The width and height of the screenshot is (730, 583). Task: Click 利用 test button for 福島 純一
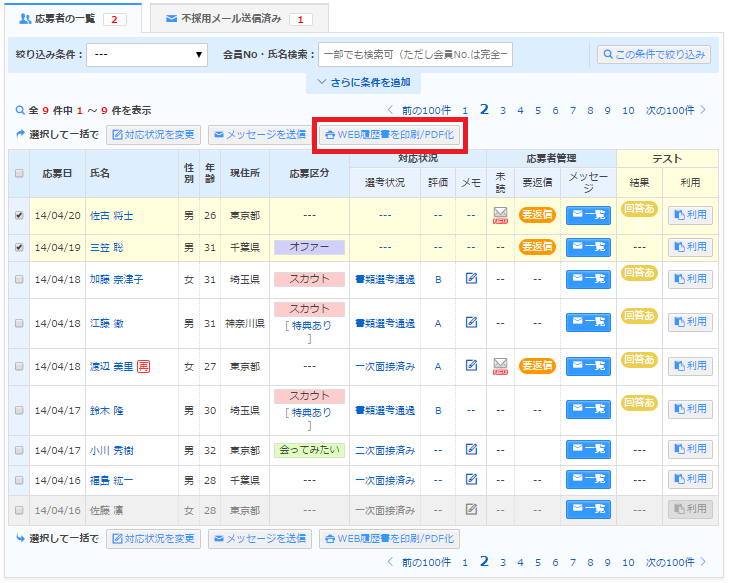pyautogui.click(x=690, y=479)
